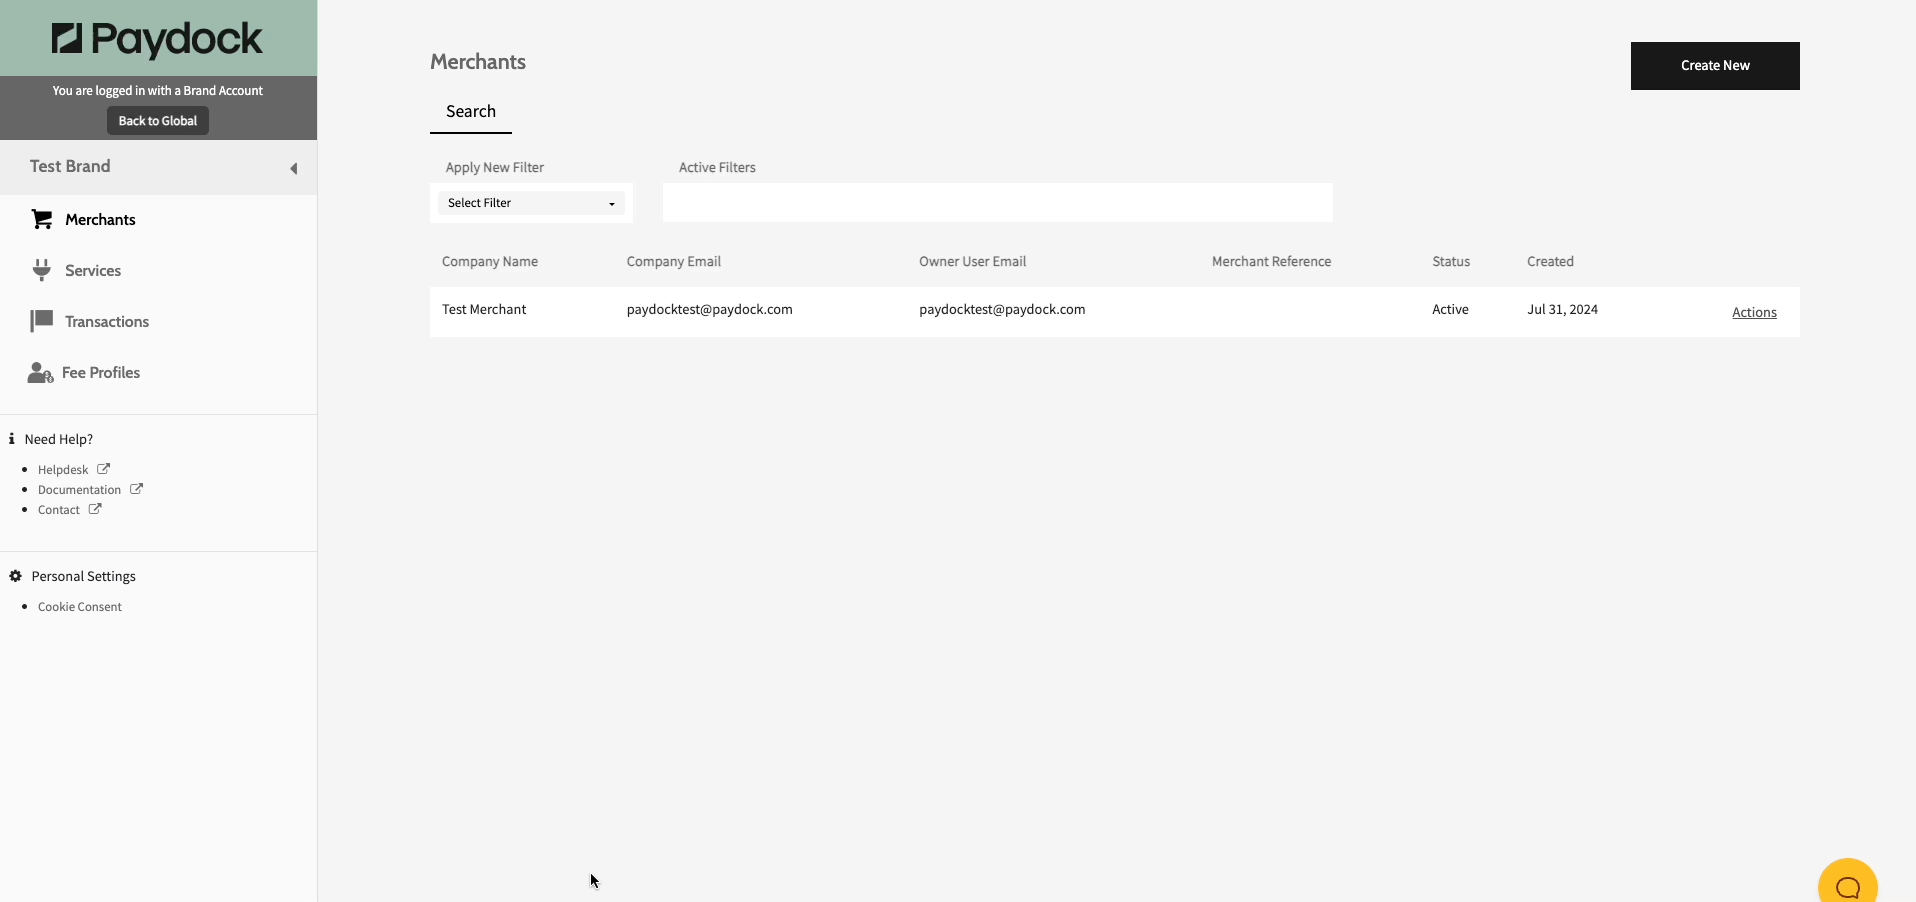The width and height of the screenshot is (1916, 902).
Task: Click the Need Help info icon
Action: [x=11, y=439]
